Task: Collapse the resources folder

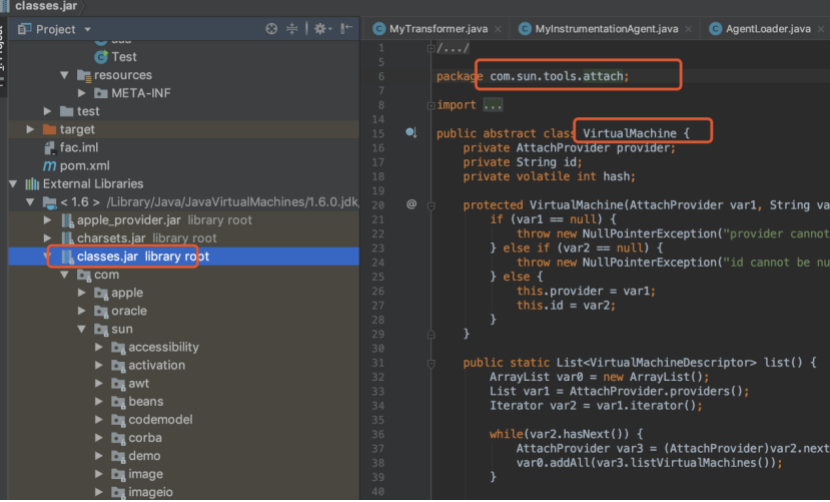Action: (x=64, y=75)
